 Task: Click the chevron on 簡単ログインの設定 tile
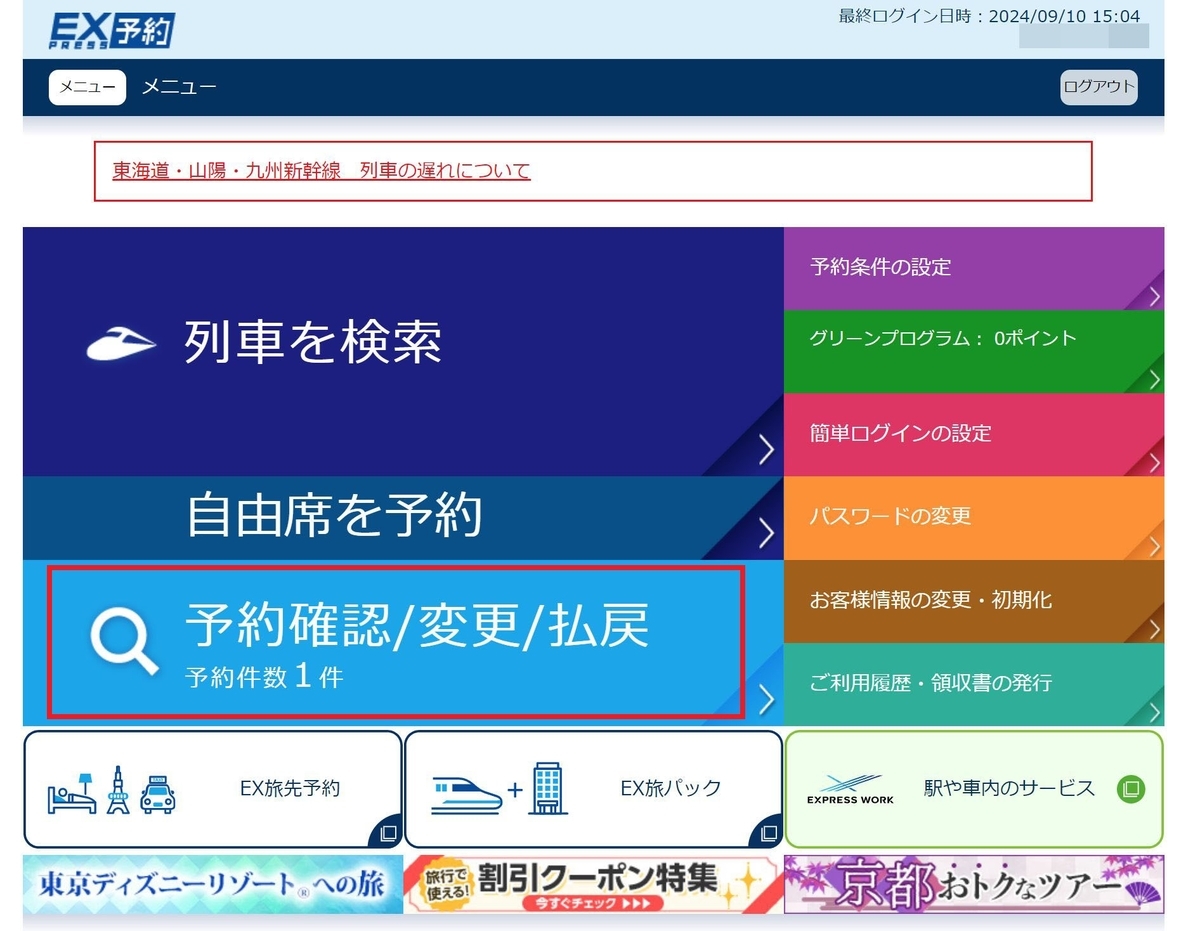tap(1154, 463)
